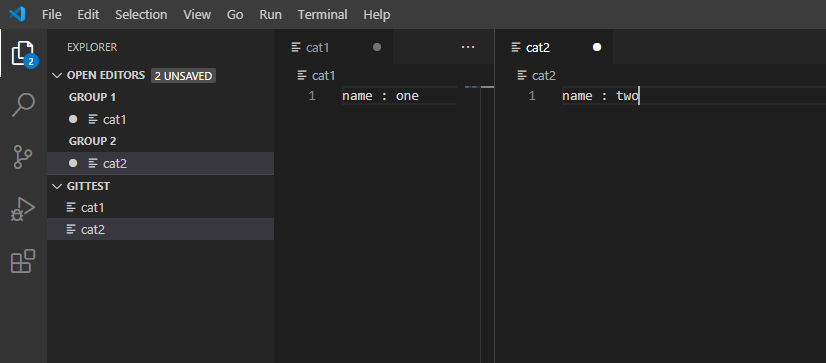
Task: Open cat1 file in GITTEST folder
Action: click(x=160, y=208)
